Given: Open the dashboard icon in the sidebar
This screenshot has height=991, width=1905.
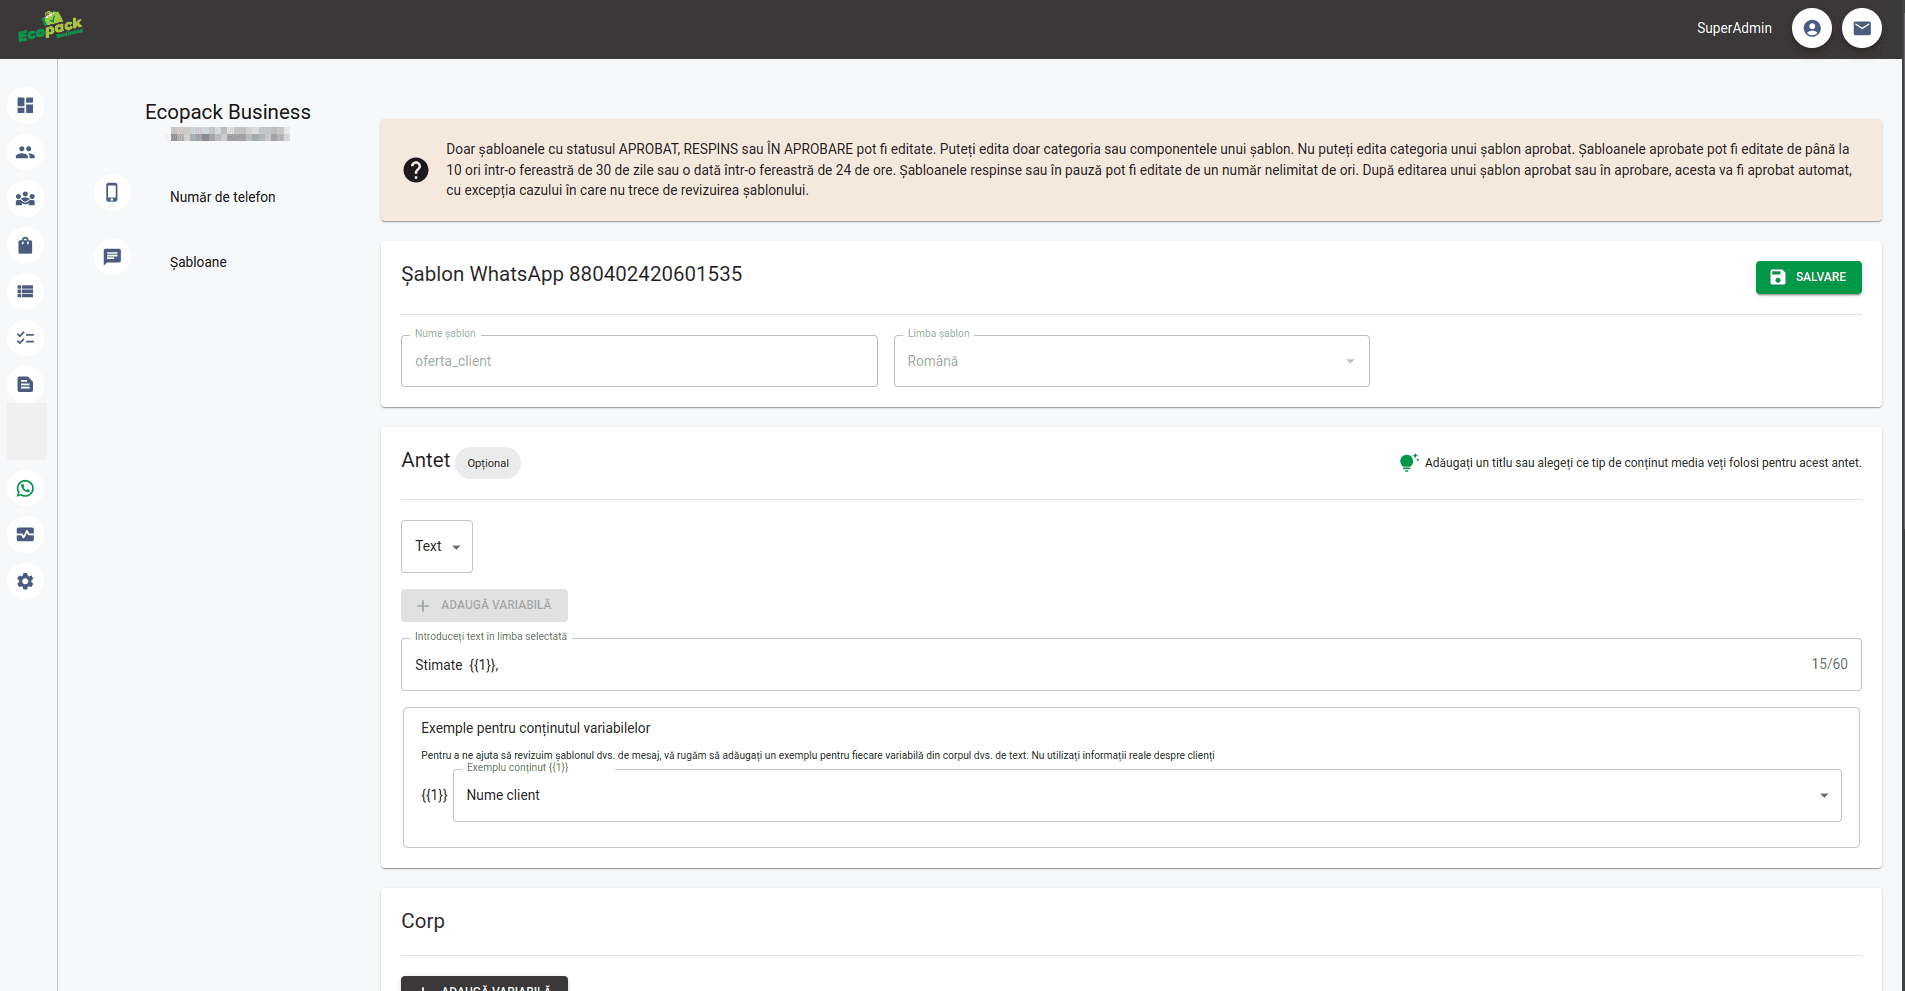Looking at the screenshot, I should pyautogui.click(x=25, y=105).
